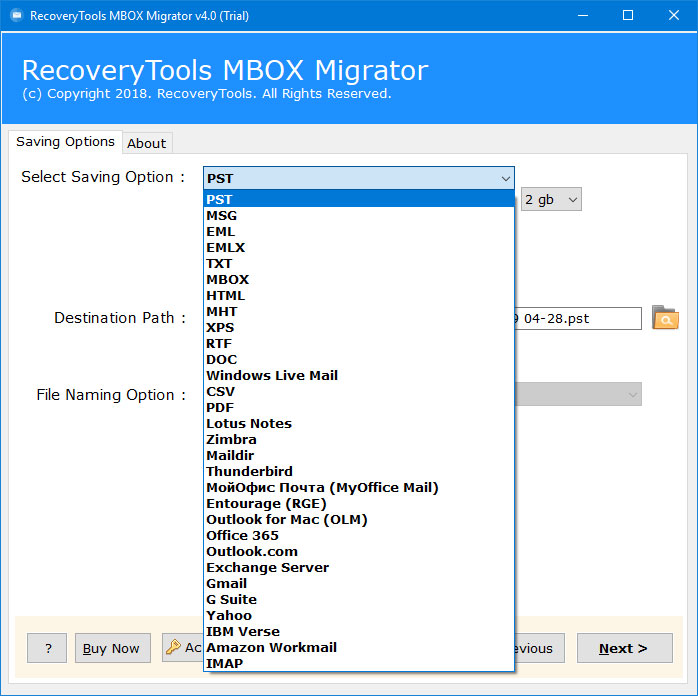Pick IBM Verse option
The height and width of the screenshot is (696, 698).
point(359,632)
